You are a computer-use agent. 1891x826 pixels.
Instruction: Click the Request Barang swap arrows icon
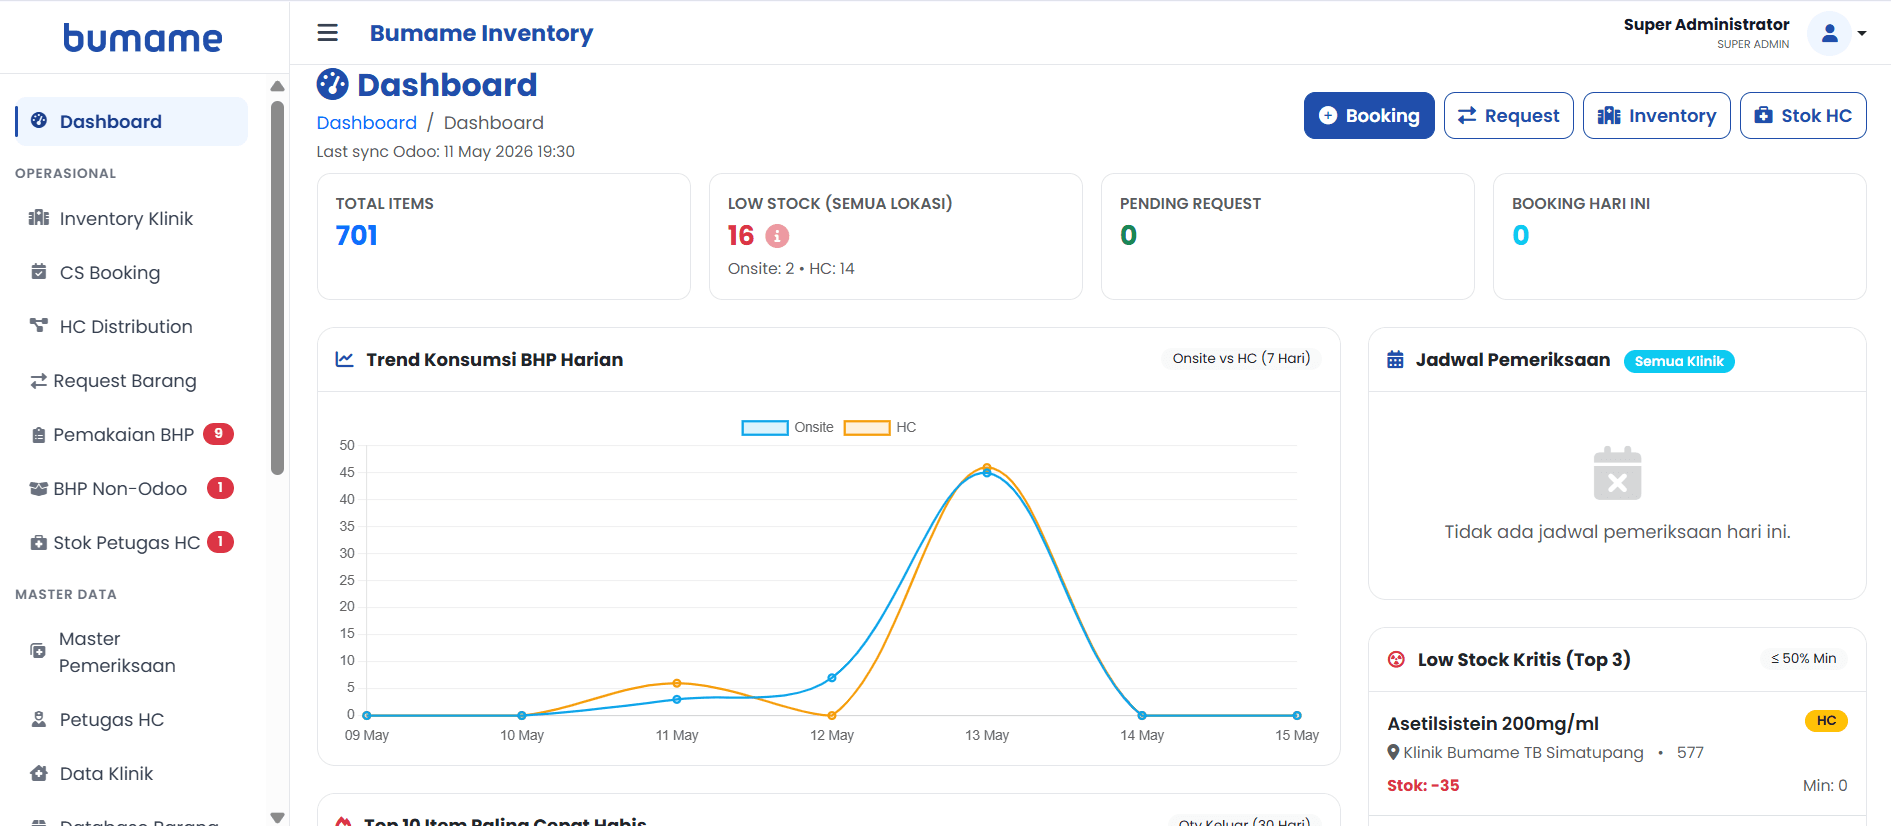39,380
